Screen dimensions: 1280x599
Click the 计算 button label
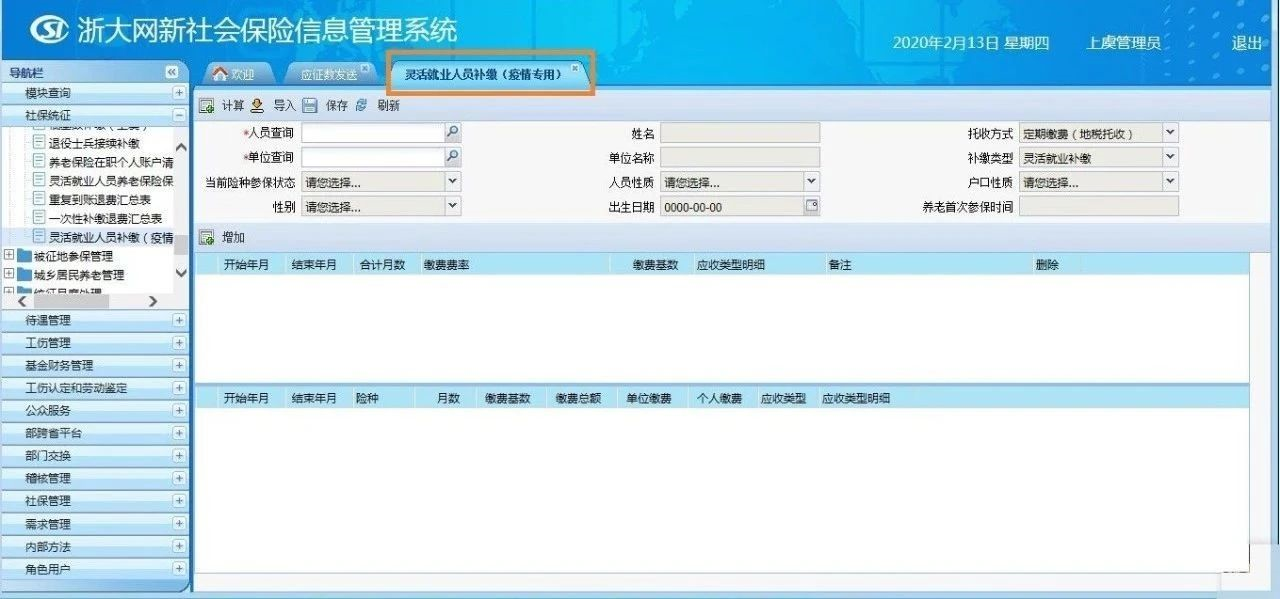(x=232, y=106)
